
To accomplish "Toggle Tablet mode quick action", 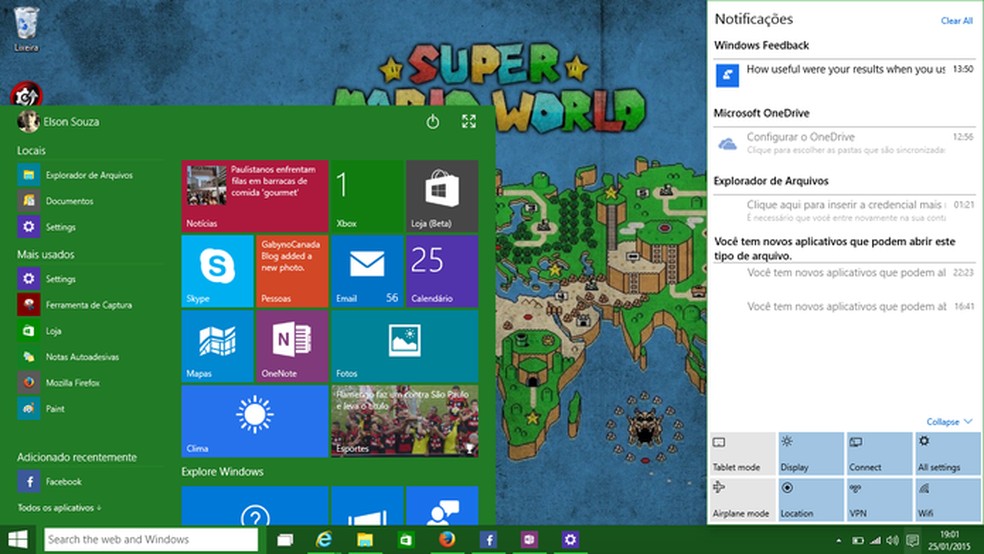I will tap(742, 453).
